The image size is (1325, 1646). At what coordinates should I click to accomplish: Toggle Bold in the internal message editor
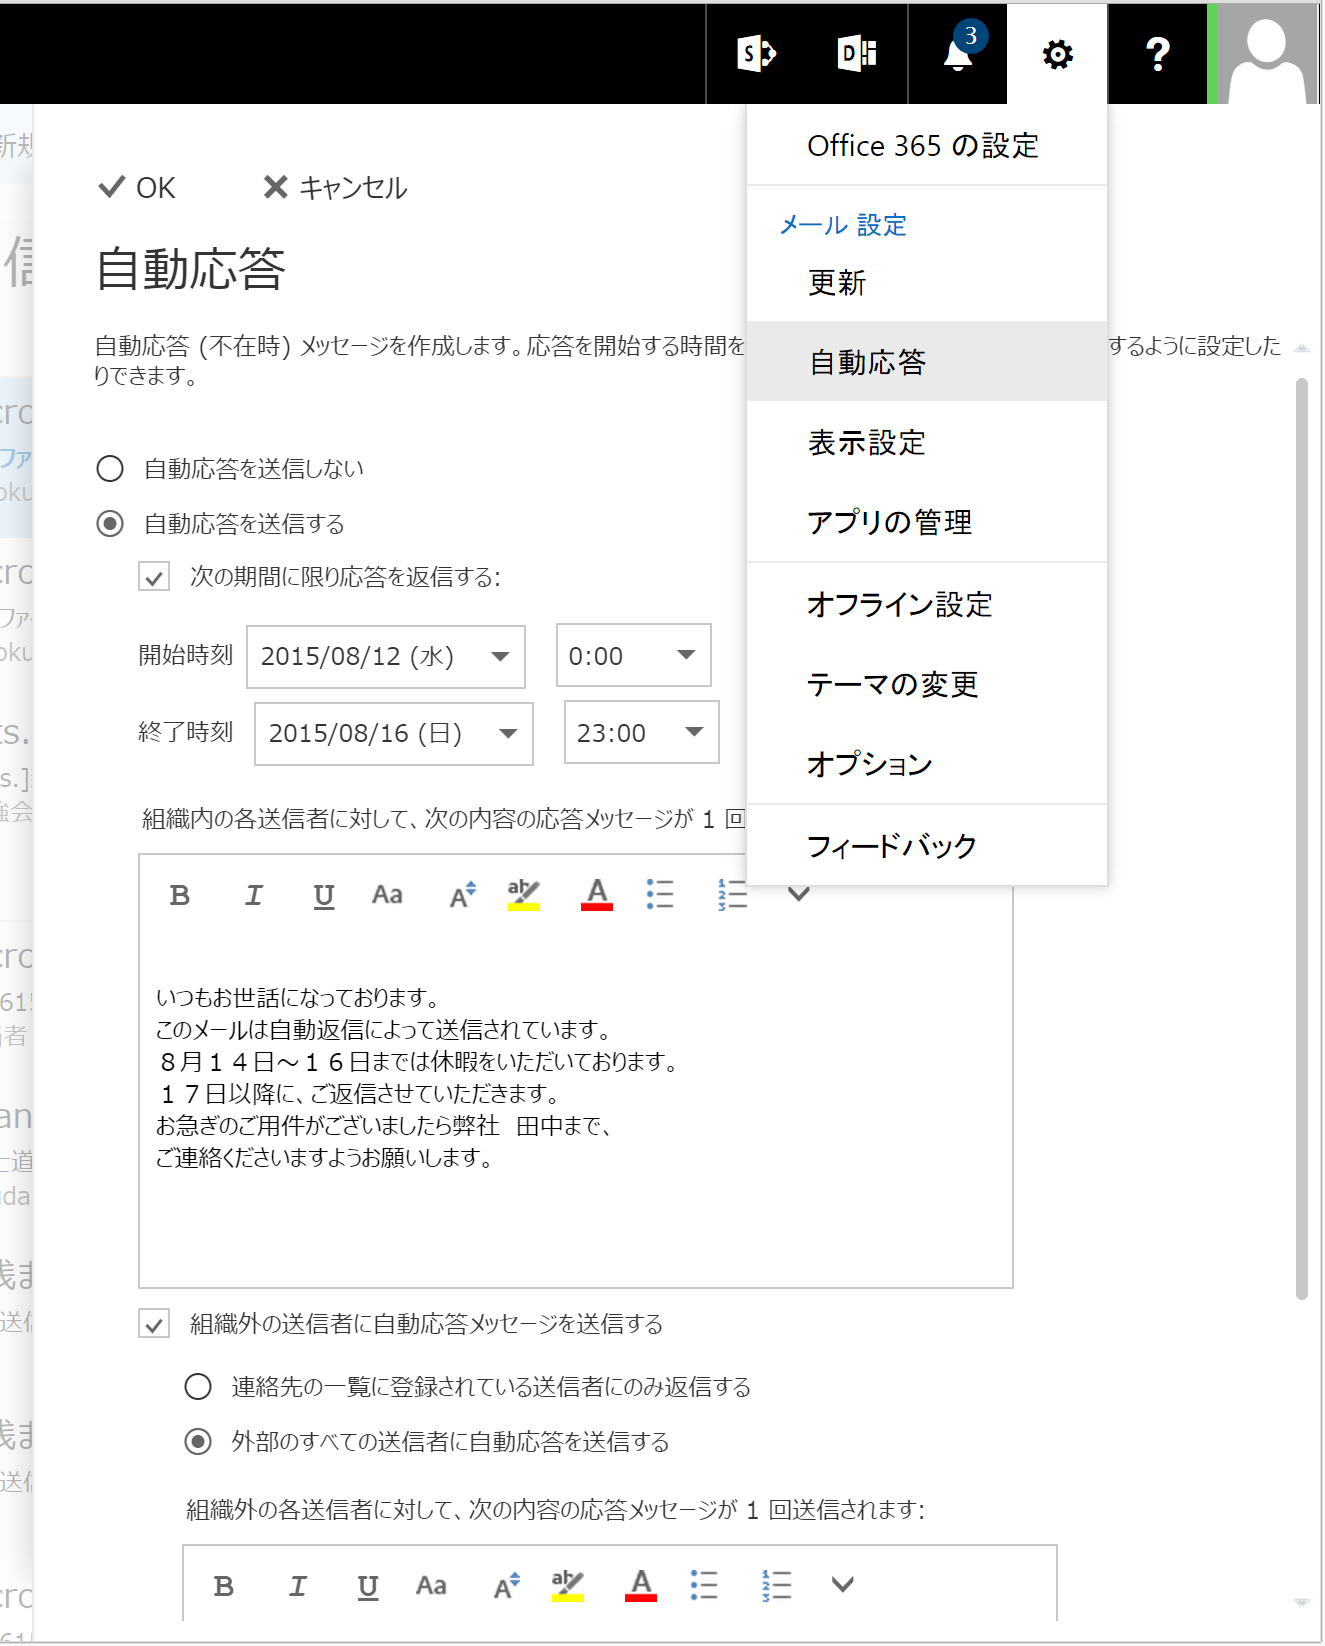pyautogui.click(x=180, y=895)
